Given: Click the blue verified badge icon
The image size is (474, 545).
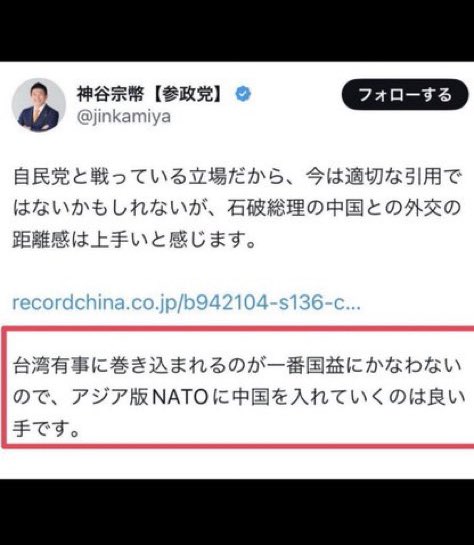Looking at the screenshot, I should [x=243, y=94].
